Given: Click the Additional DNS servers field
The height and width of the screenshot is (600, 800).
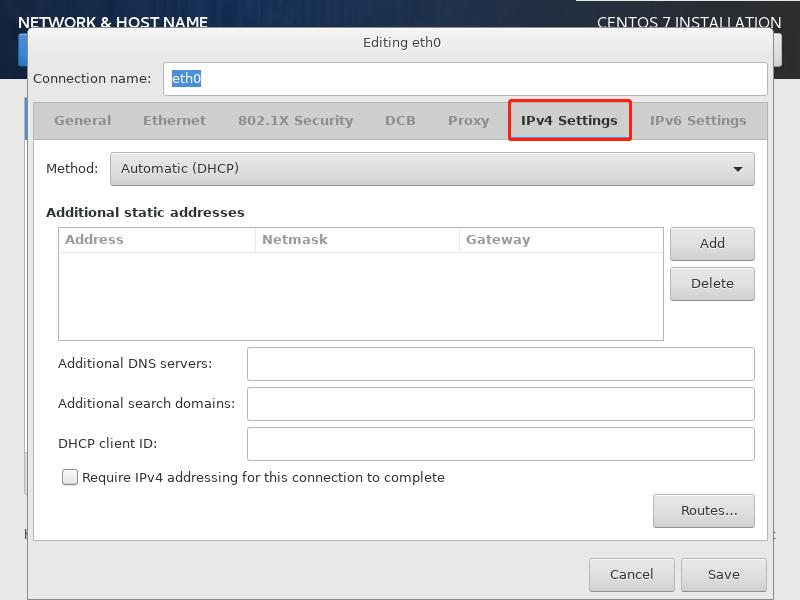Looking at the screenshot, I should tap(500, 363).
